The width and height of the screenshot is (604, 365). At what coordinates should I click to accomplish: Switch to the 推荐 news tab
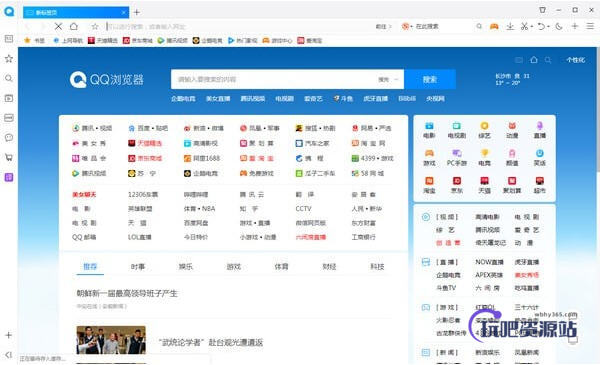click(90, 266)
